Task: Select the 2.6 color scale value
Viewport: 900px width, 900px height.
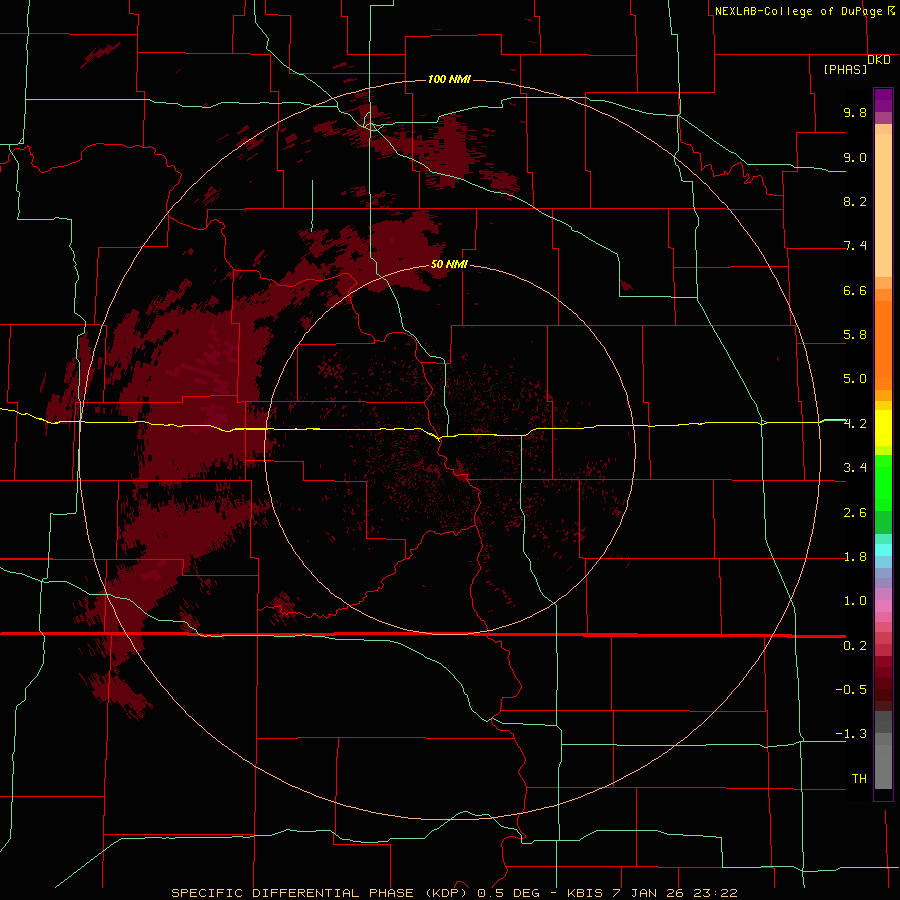Action: click(855, 513)
